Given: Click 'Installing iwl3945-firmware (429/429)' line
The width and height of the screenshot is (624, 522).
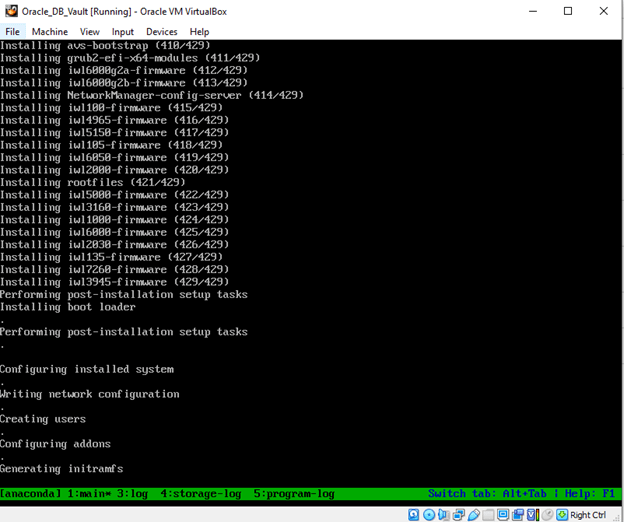Looking at the screenshot, I should click(x=115, y=282).
